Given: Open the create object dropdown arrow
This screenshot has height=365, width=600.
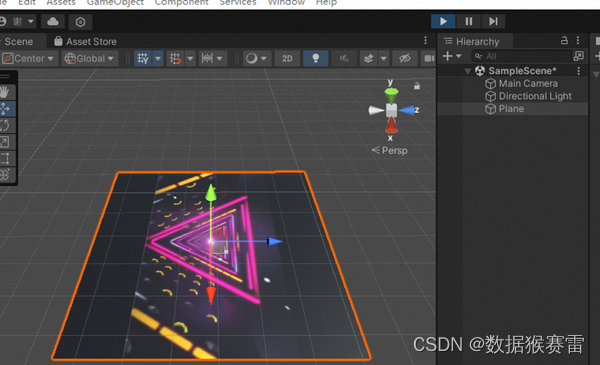Looking at the screenshot, I should 458,56.
